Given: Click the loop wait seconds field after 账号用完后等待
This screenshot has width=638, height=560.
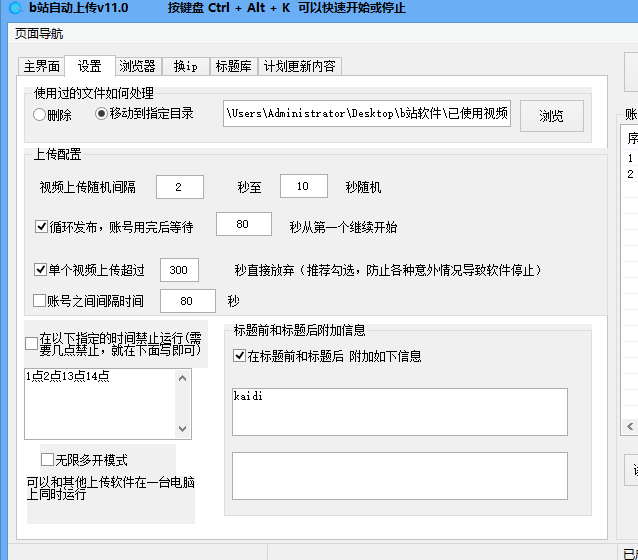Looking at the screenshot, I should (243, 224).
